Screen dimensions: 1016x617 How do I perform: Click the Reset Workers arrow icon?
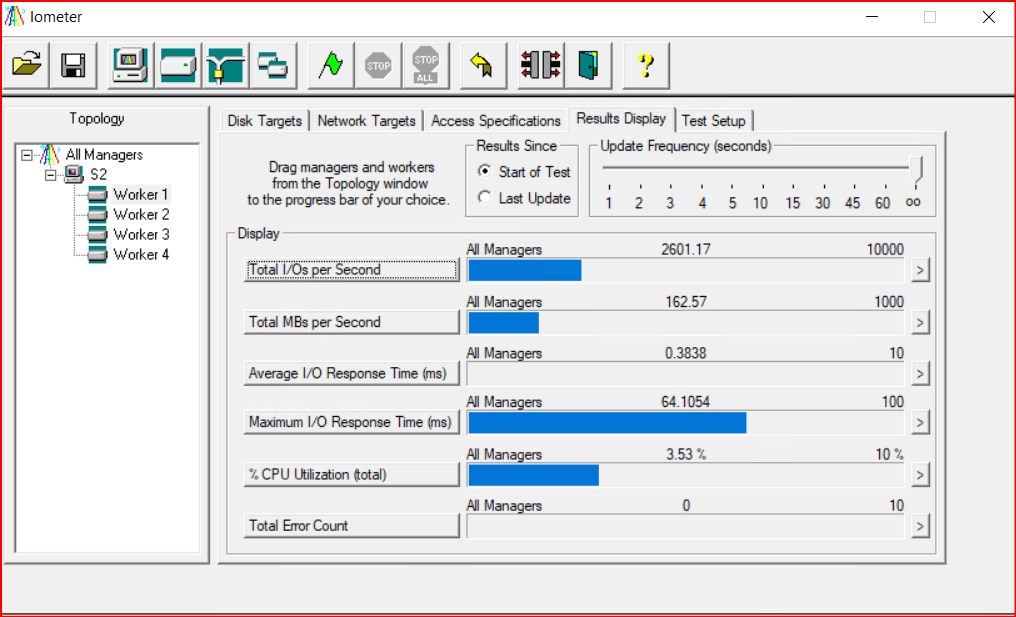(x=481, y=65)
